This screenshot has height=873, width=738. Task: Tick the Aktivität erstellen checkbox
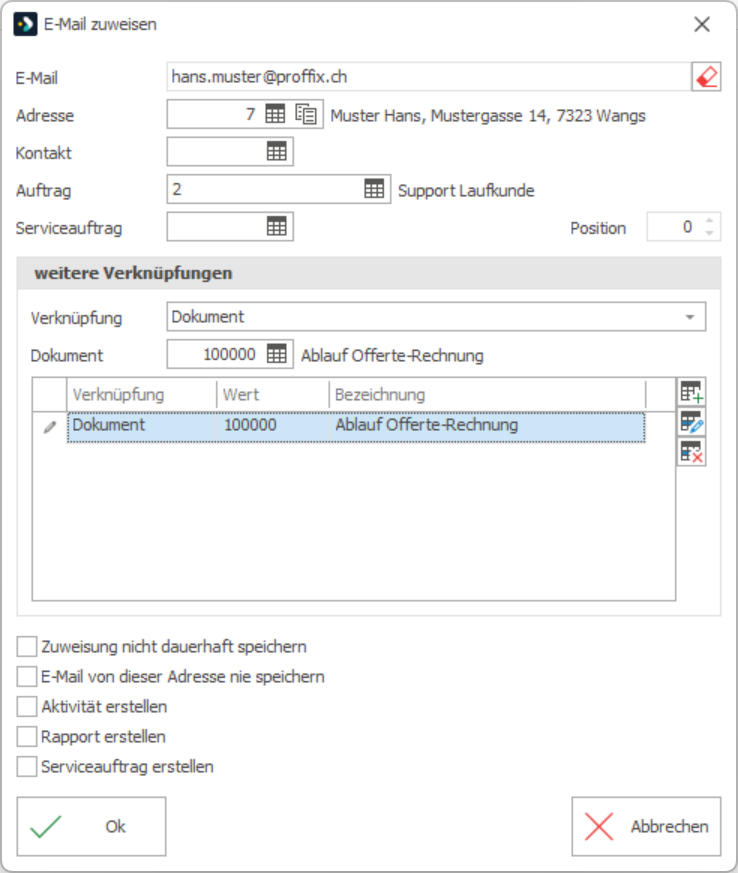[27, 707]
